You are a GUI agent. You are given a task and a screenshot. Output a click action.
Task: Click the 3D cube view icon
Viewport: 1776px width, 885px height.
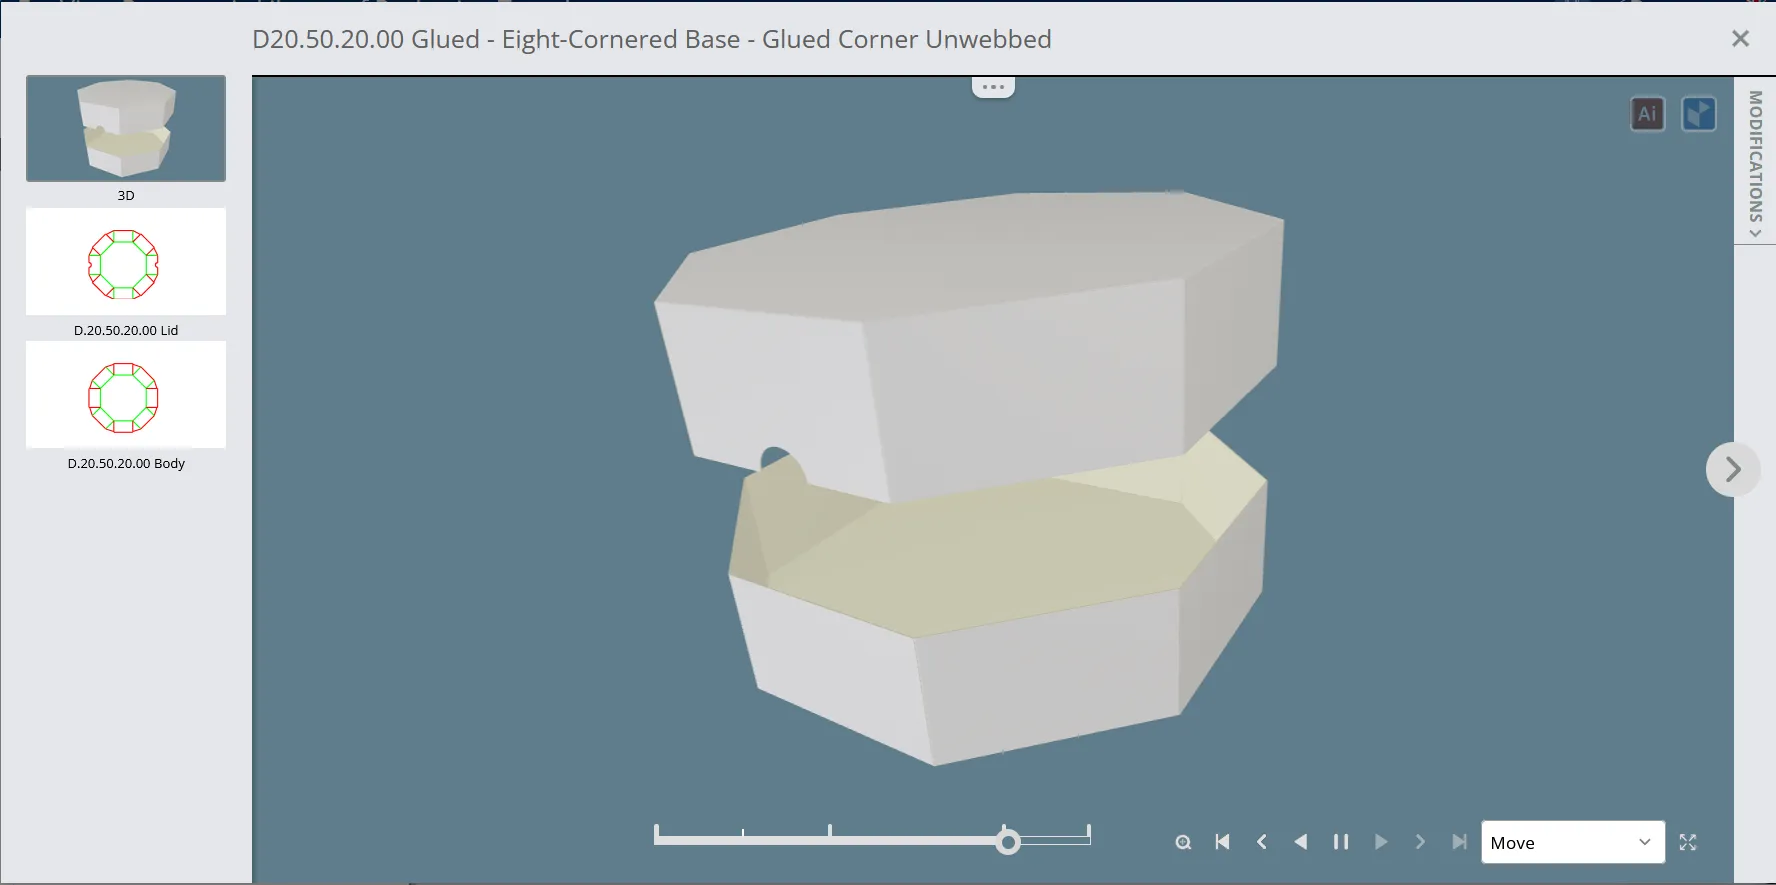click(x=1699, y=114)
